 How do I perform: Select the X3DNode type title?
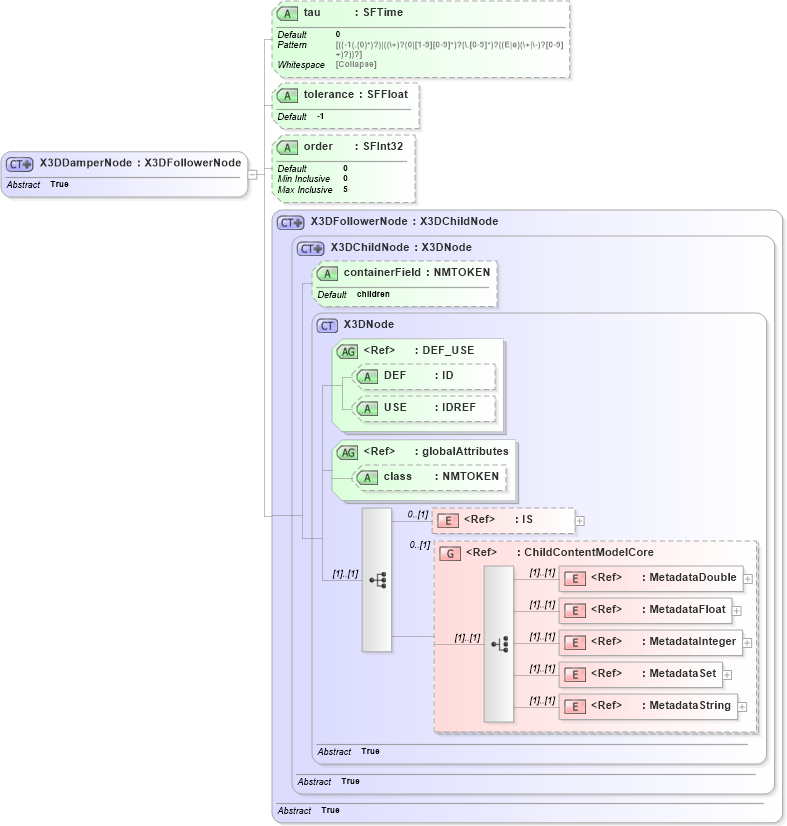(369, 324)
